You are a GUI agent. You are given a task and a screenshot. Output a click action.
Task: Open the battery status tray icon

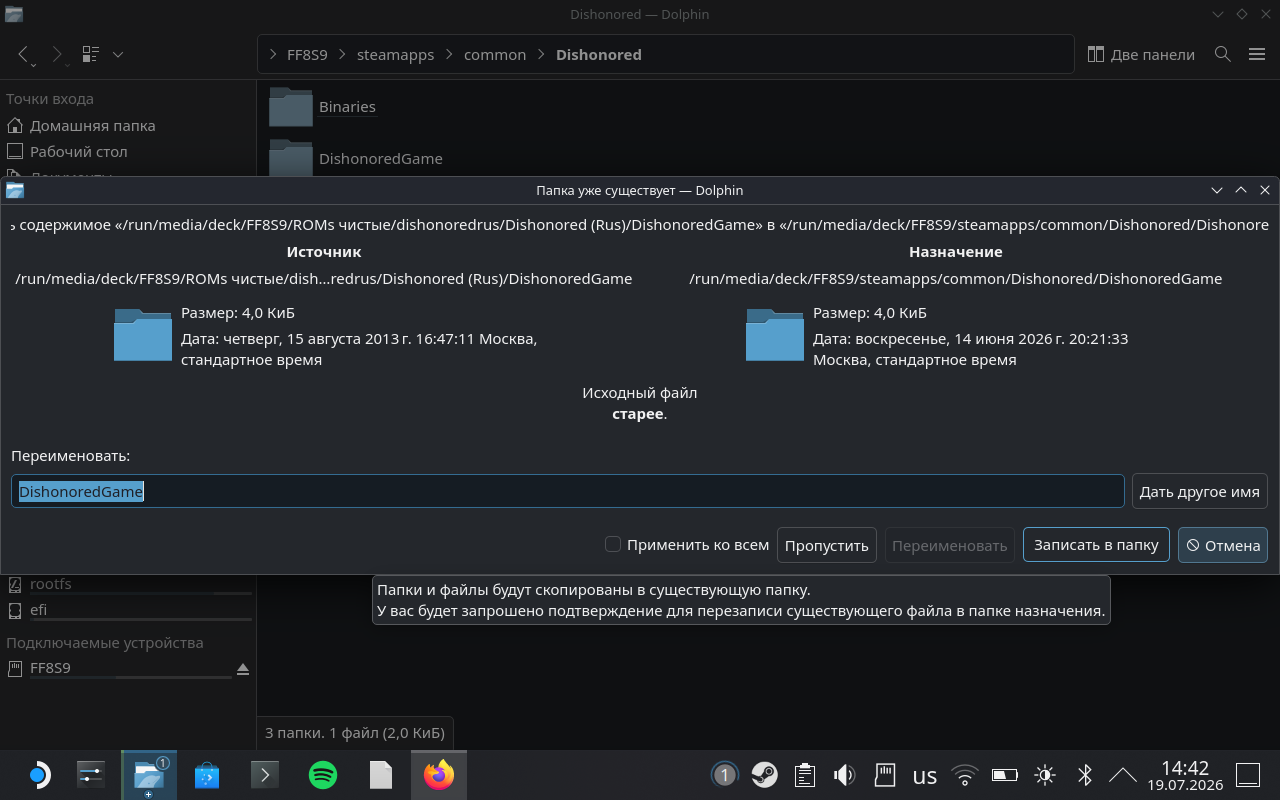pyautogui.click(x=1005, y=775)
